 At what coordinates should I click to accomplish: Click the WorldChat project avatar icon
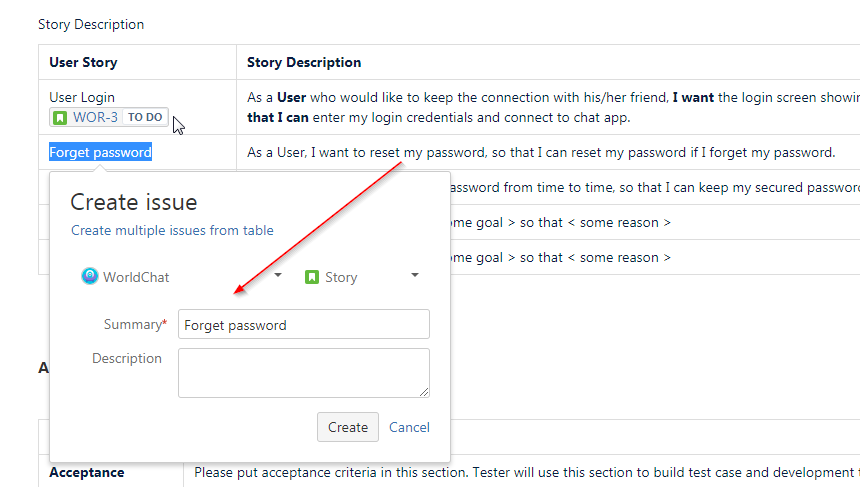pyautogui.click(x=90, y=276)
